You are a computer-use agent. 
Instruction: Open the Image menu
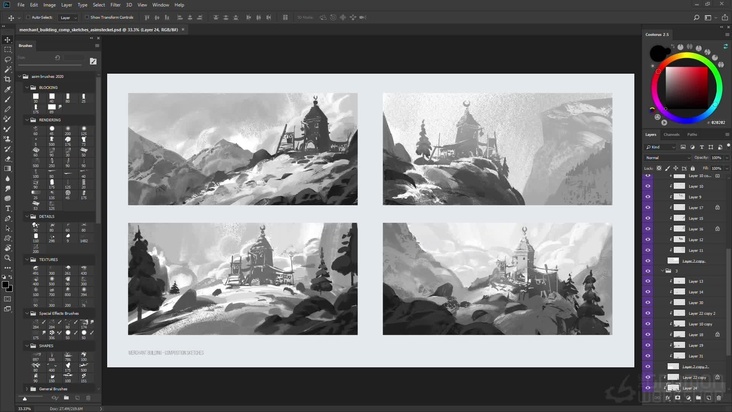(x=49, y=5)
